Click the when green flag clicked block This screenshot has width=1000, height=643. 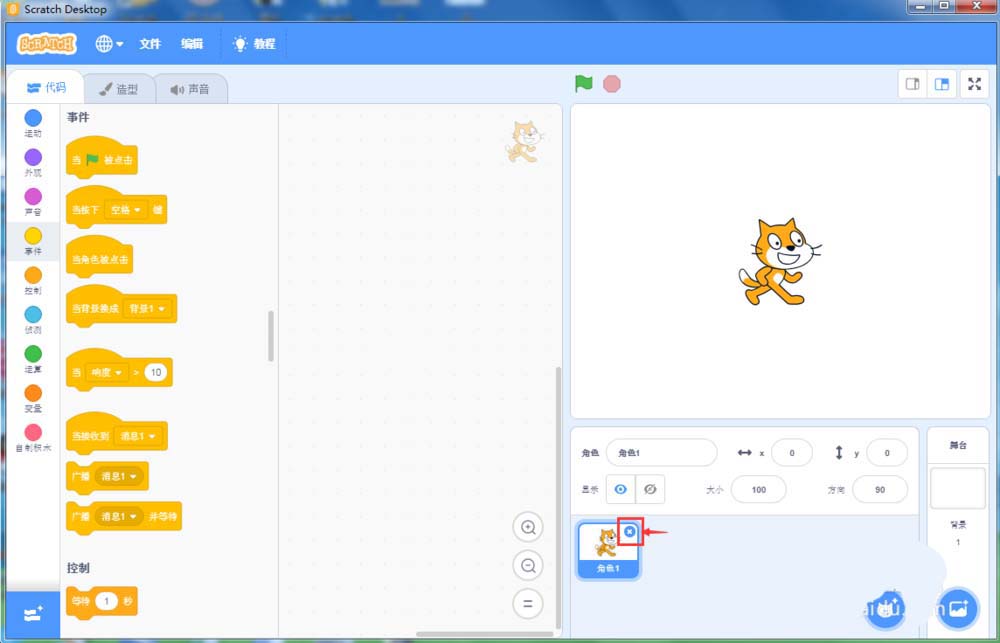101,158
